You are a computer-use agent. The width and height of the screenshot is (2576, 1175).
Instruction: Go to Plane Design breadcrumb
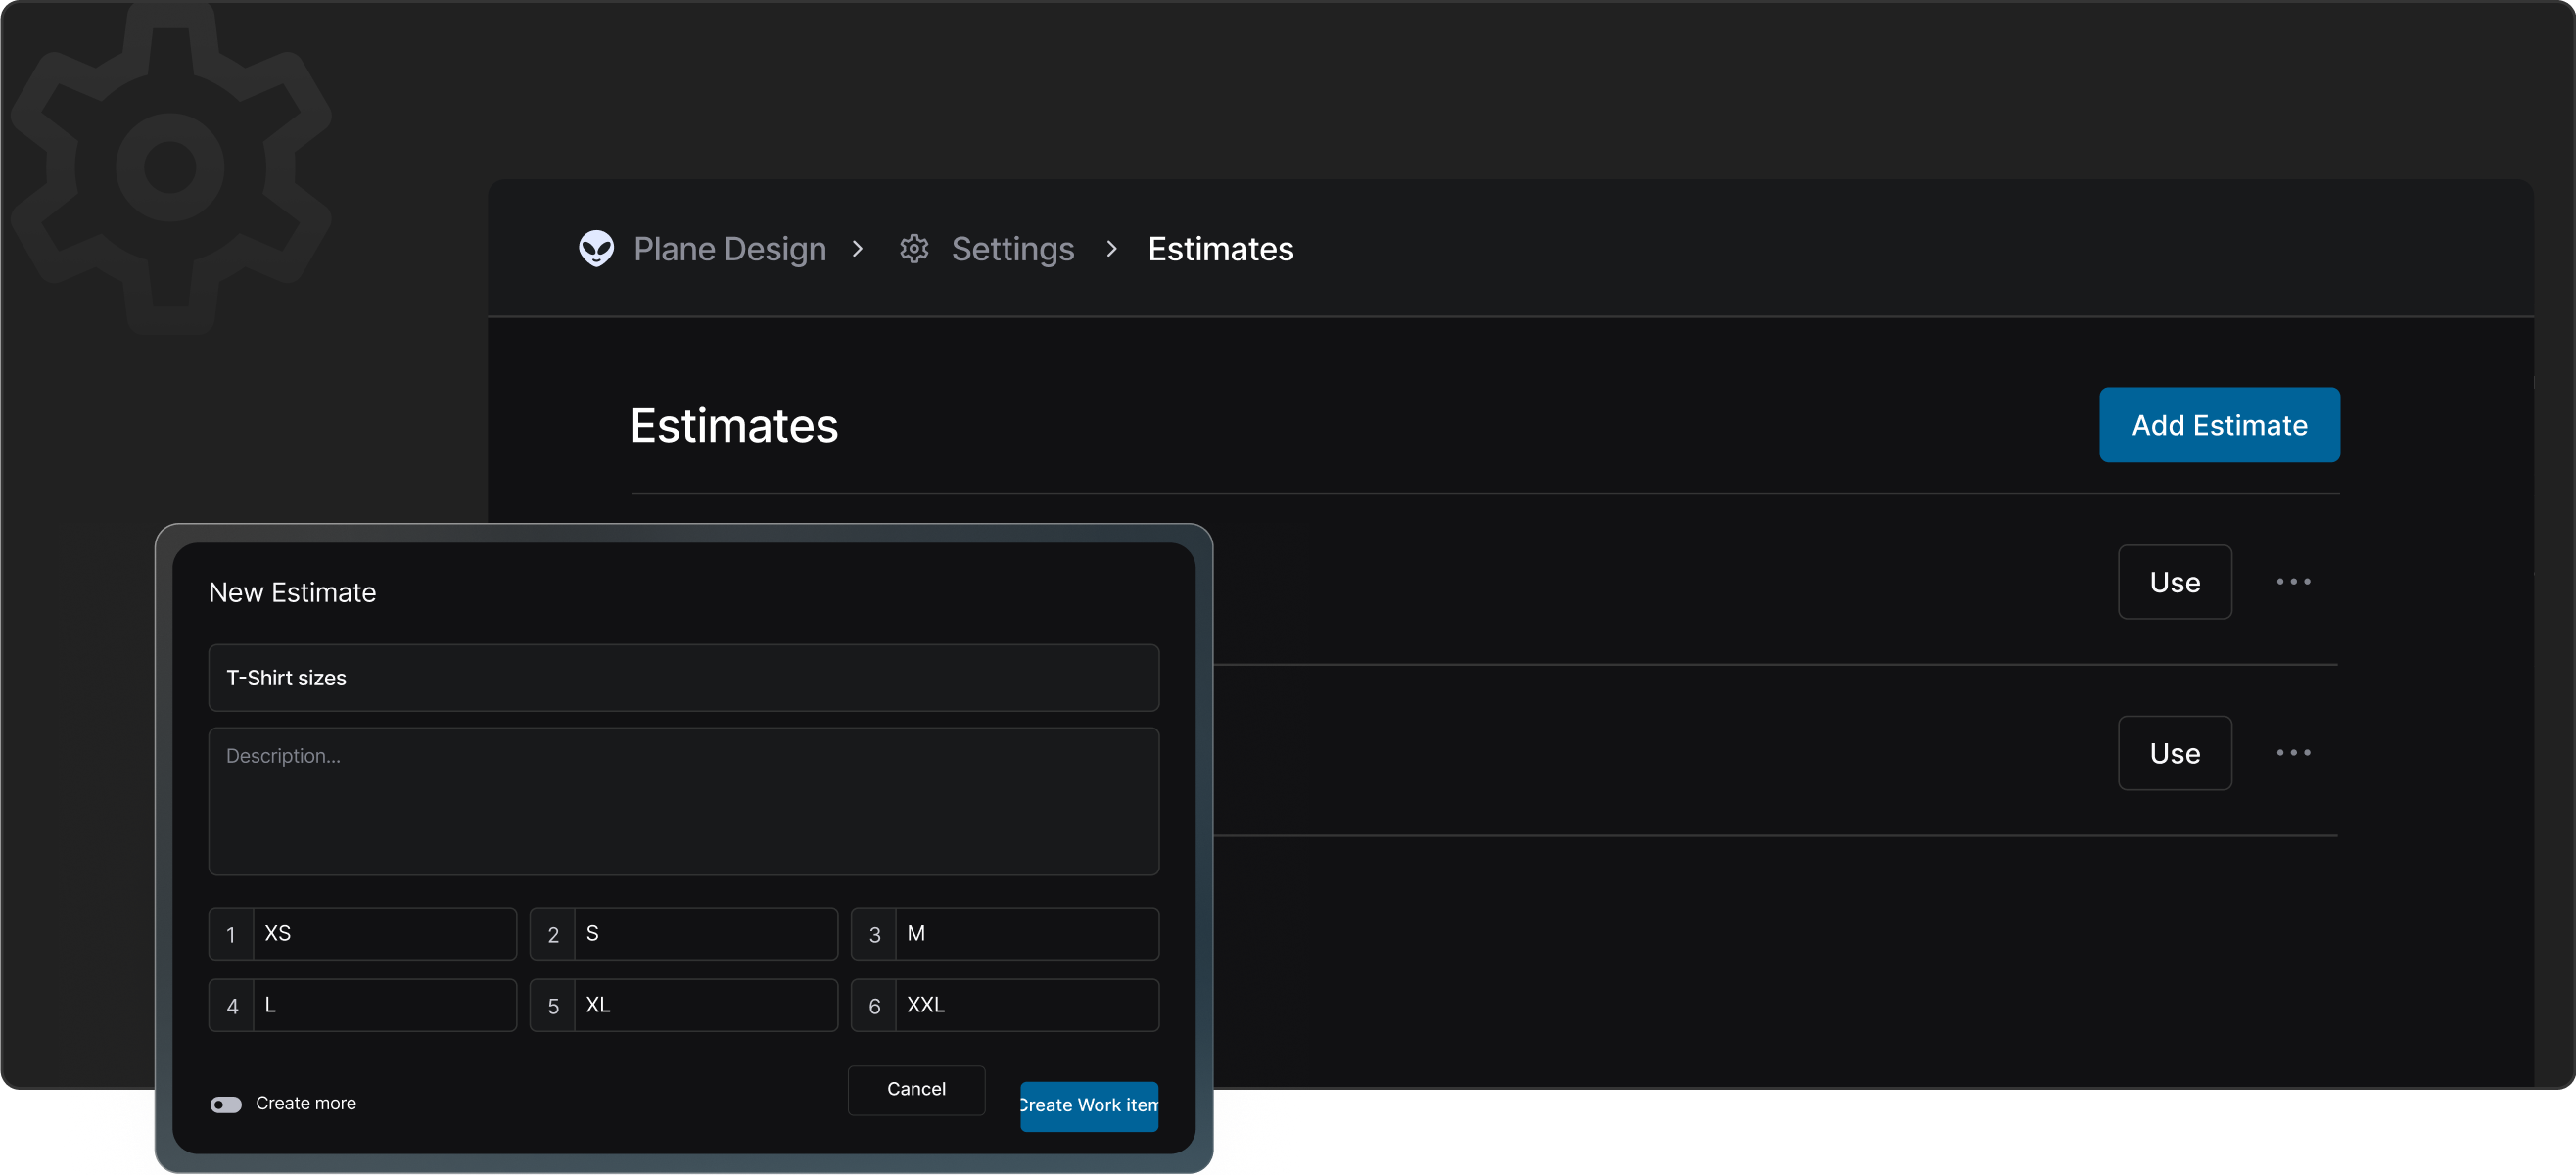[729, 248]
